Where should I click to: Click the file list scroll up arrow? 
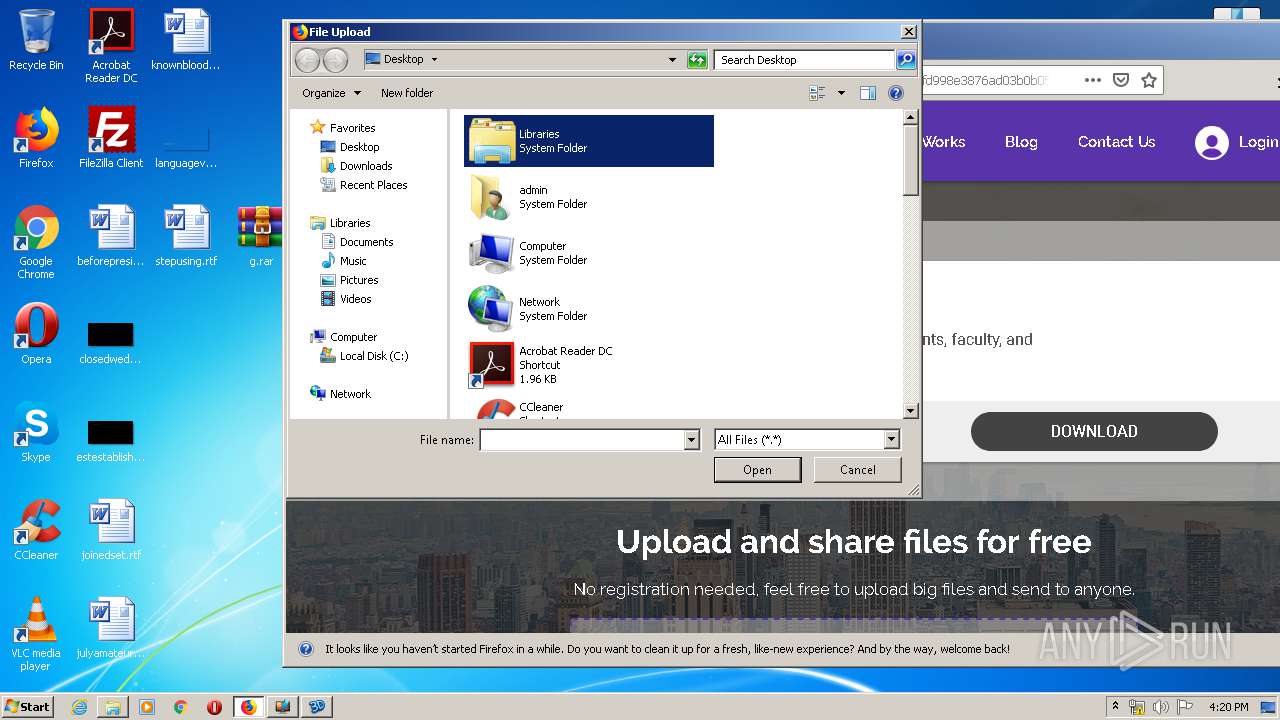click(x=910, y=117)
